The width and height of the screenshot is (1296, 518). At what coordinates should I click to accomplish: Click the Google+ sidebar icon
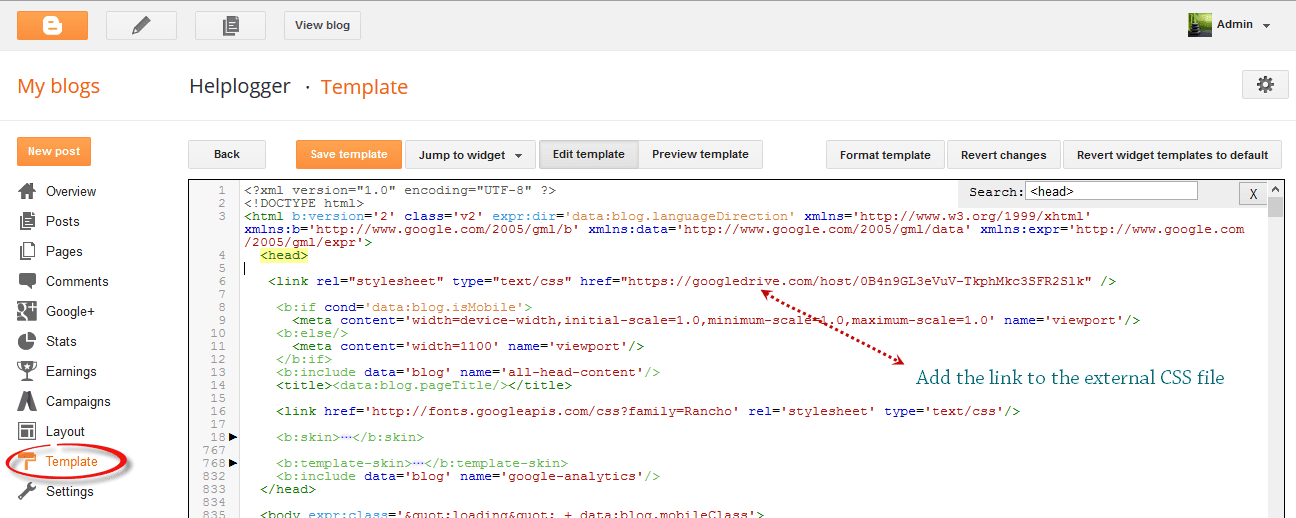click(x=28, y=311)
